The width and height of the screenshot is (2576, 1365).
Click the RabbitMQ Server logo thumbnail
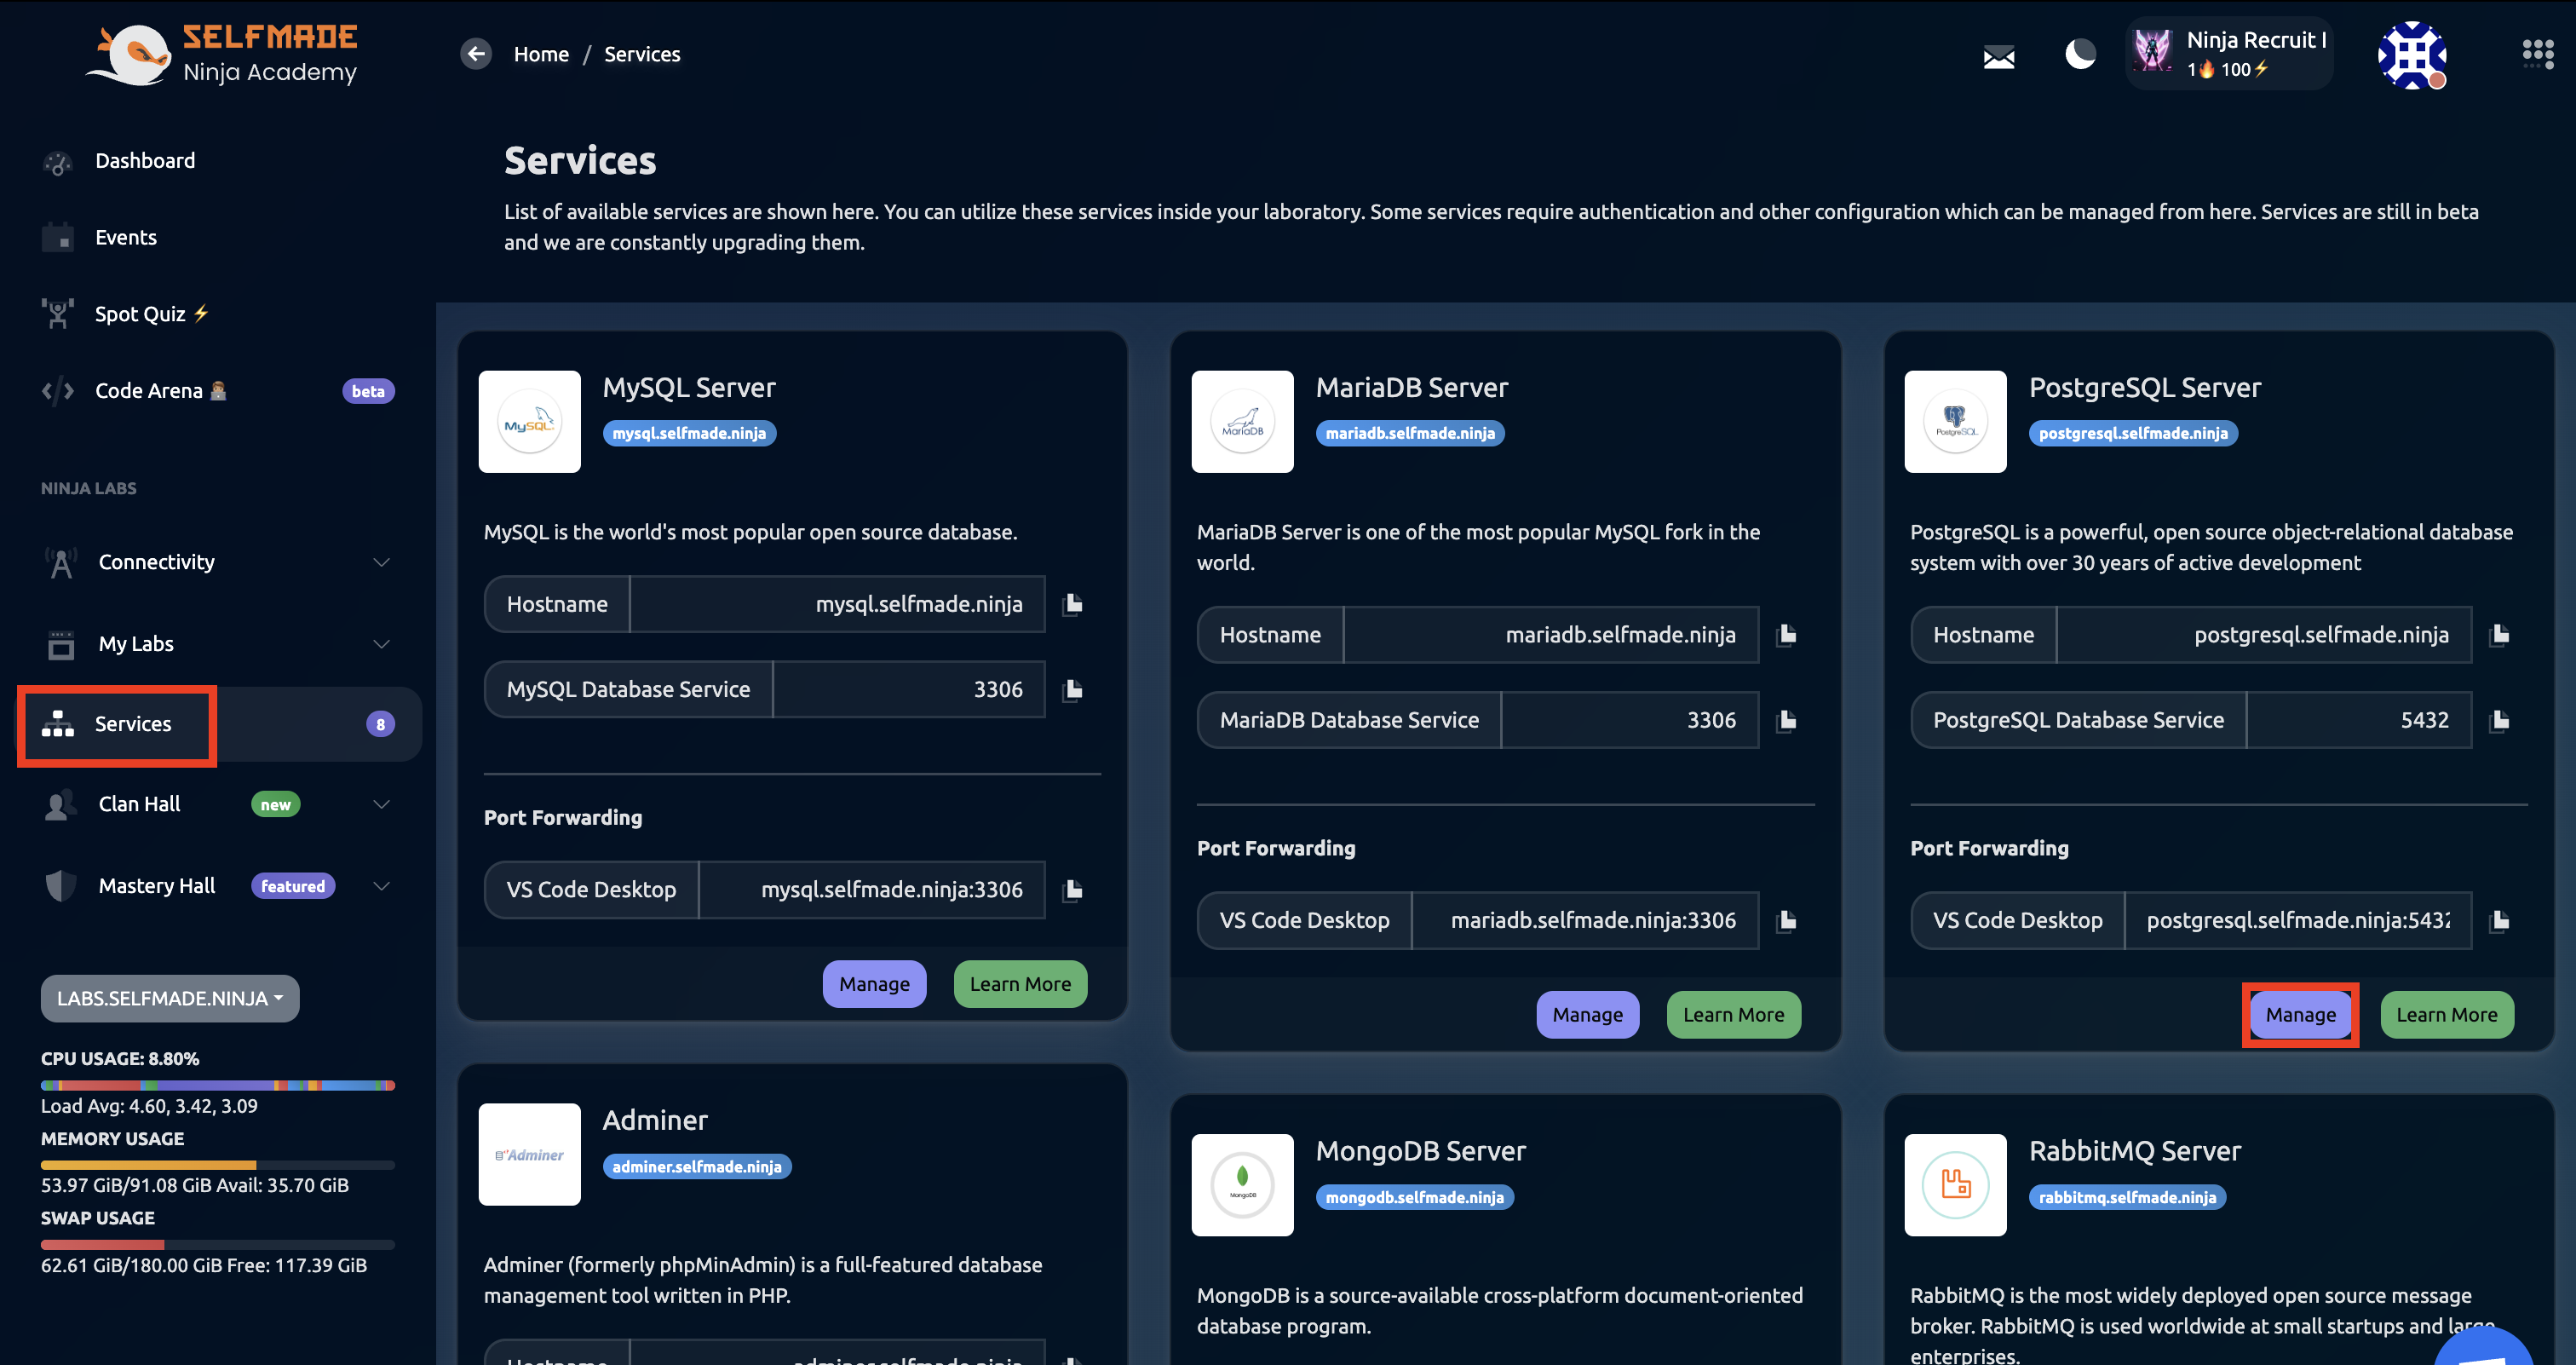point(1955,1185)
